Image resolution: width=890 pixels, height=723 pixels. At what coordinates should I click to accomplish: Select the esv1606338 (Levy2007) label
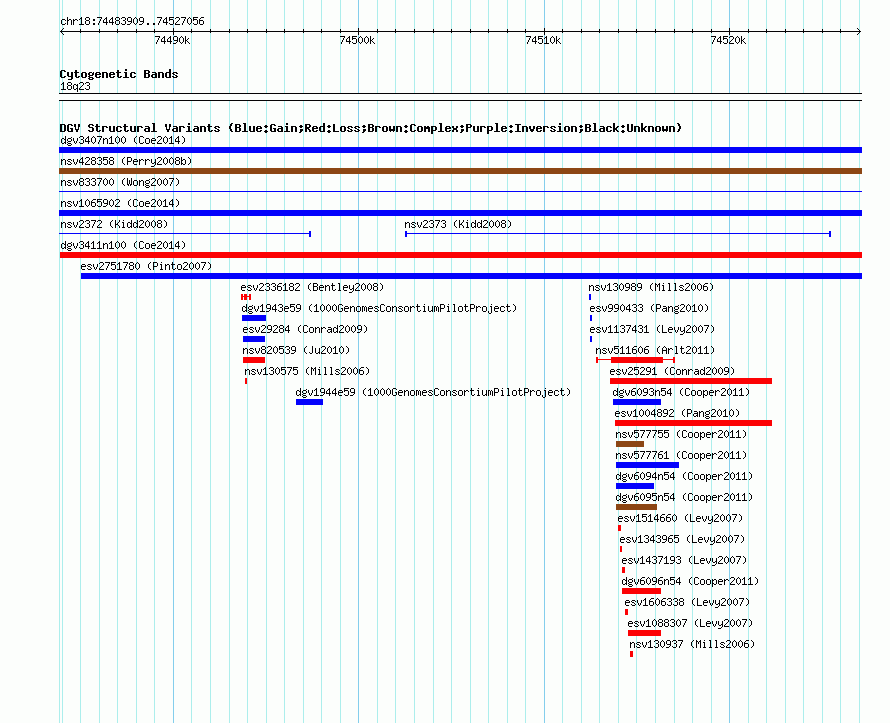[x=687, y=602]
